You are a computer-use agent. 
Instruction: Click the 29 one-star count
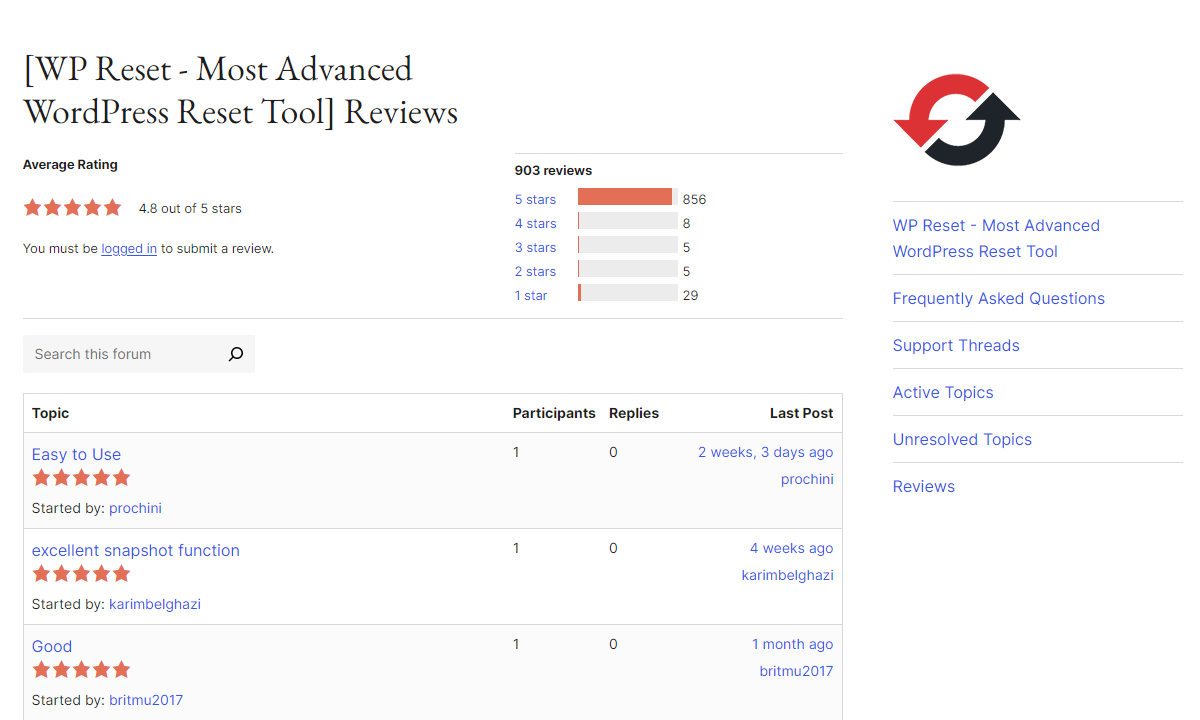690,295
